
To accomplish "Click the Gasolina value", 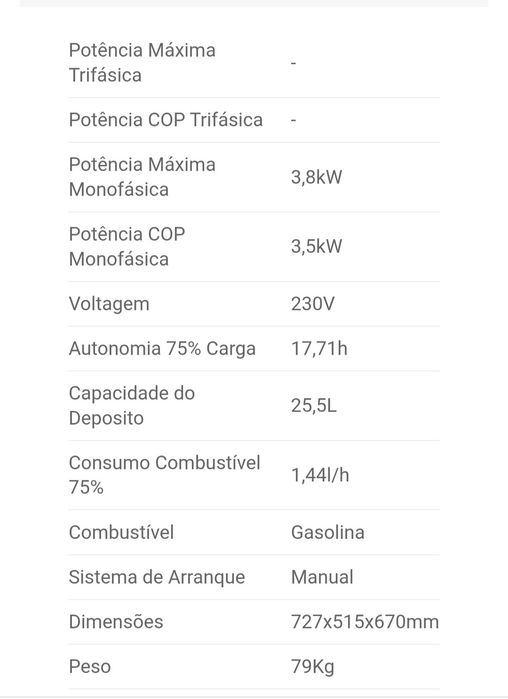I will pos(328,533).
